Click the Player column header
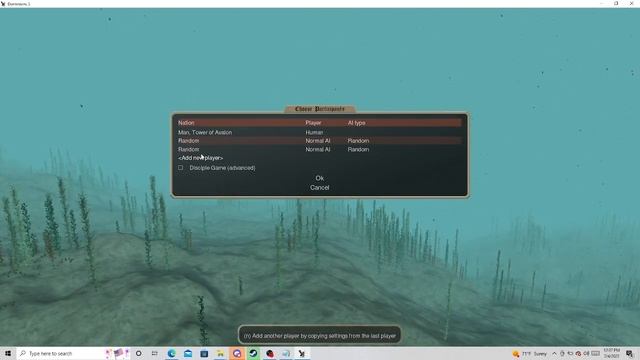The image size is (640, 360). click(313, 123)
